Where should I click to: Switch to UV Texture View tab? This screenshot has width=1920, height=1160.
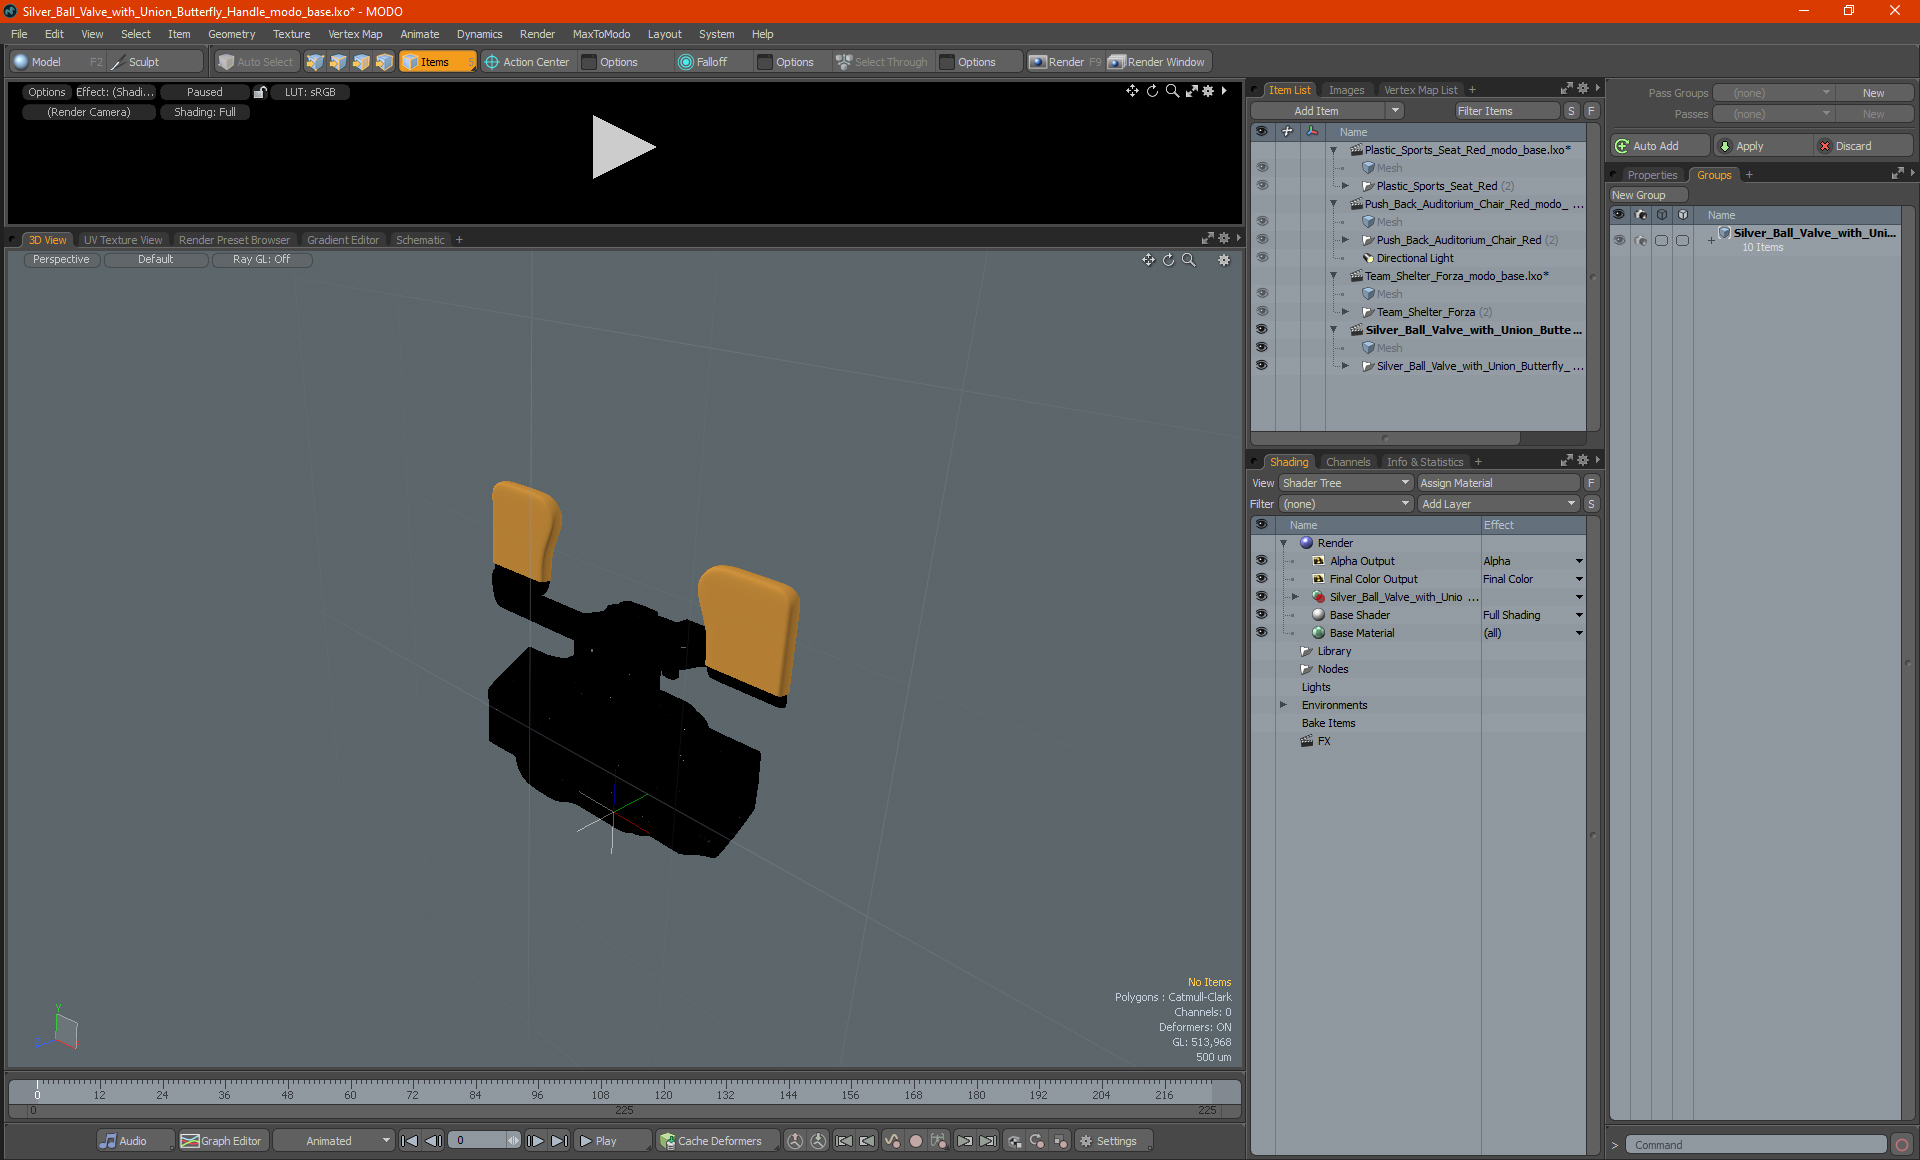pyautogui.click(x=122, y=240)
